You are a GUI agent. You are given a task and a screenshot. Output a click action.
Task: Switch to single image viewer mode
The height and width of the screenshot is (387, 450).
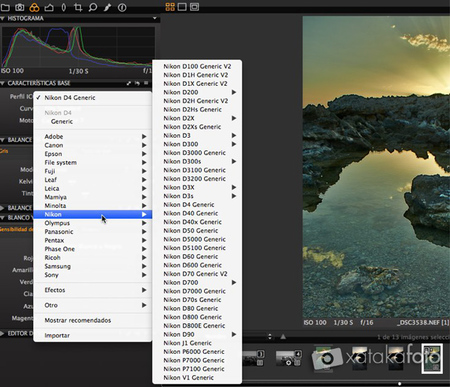[182, 7]
